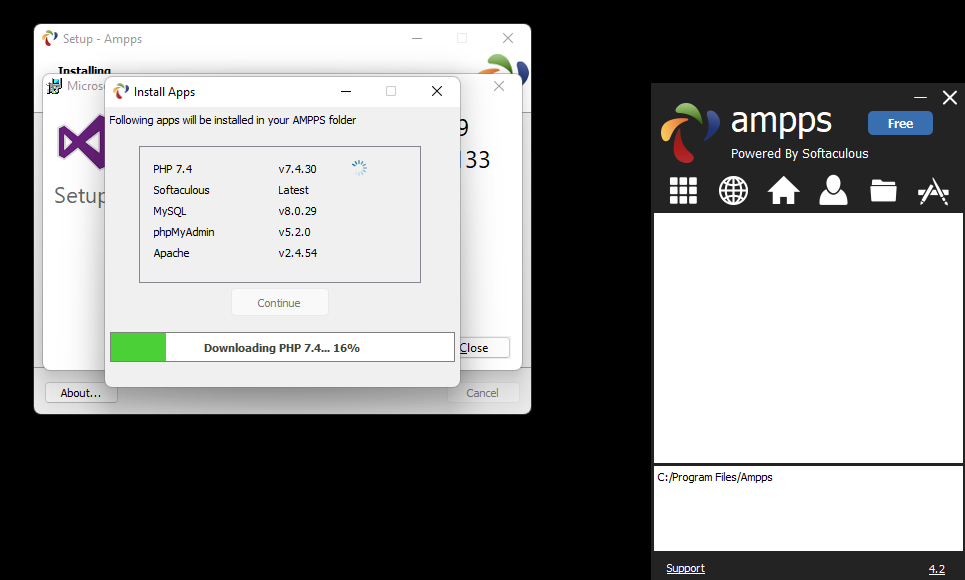This screenshot has width=965, height=580.
Task: Open the user account icon
Action: [833, 190]
